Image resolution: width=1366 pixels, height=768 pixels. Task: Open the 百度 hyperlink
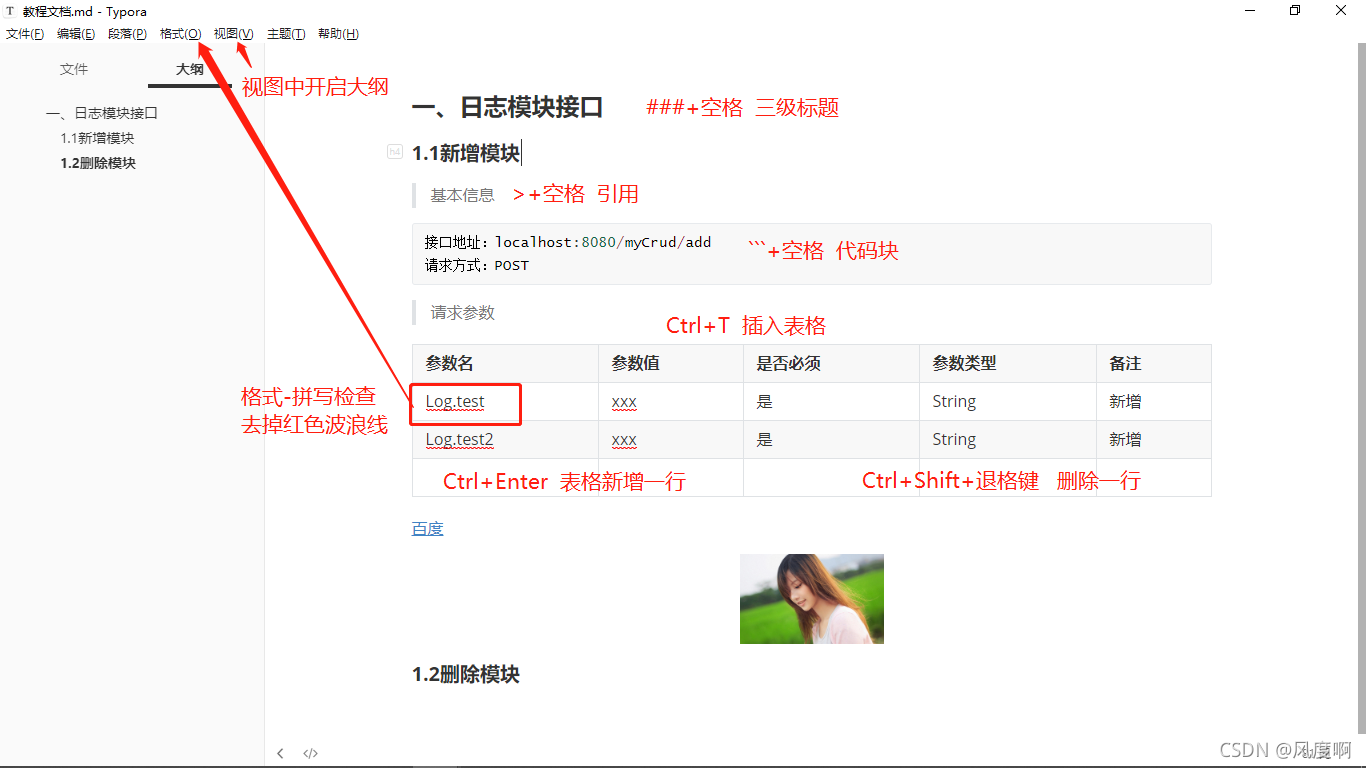coord(427,528)
